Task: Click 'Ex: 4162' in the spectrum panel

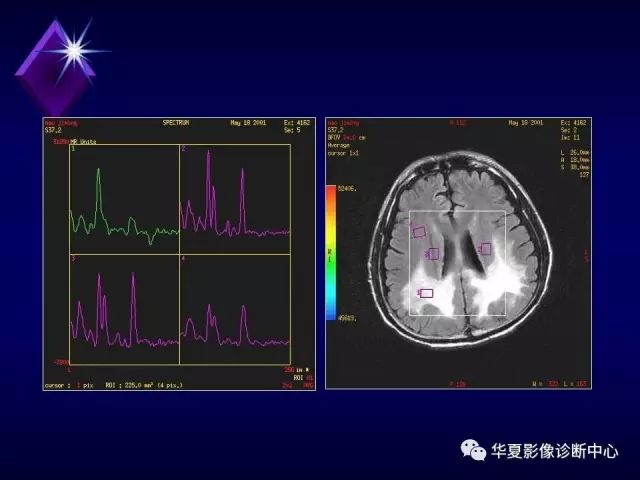Action: click(297, 122)
